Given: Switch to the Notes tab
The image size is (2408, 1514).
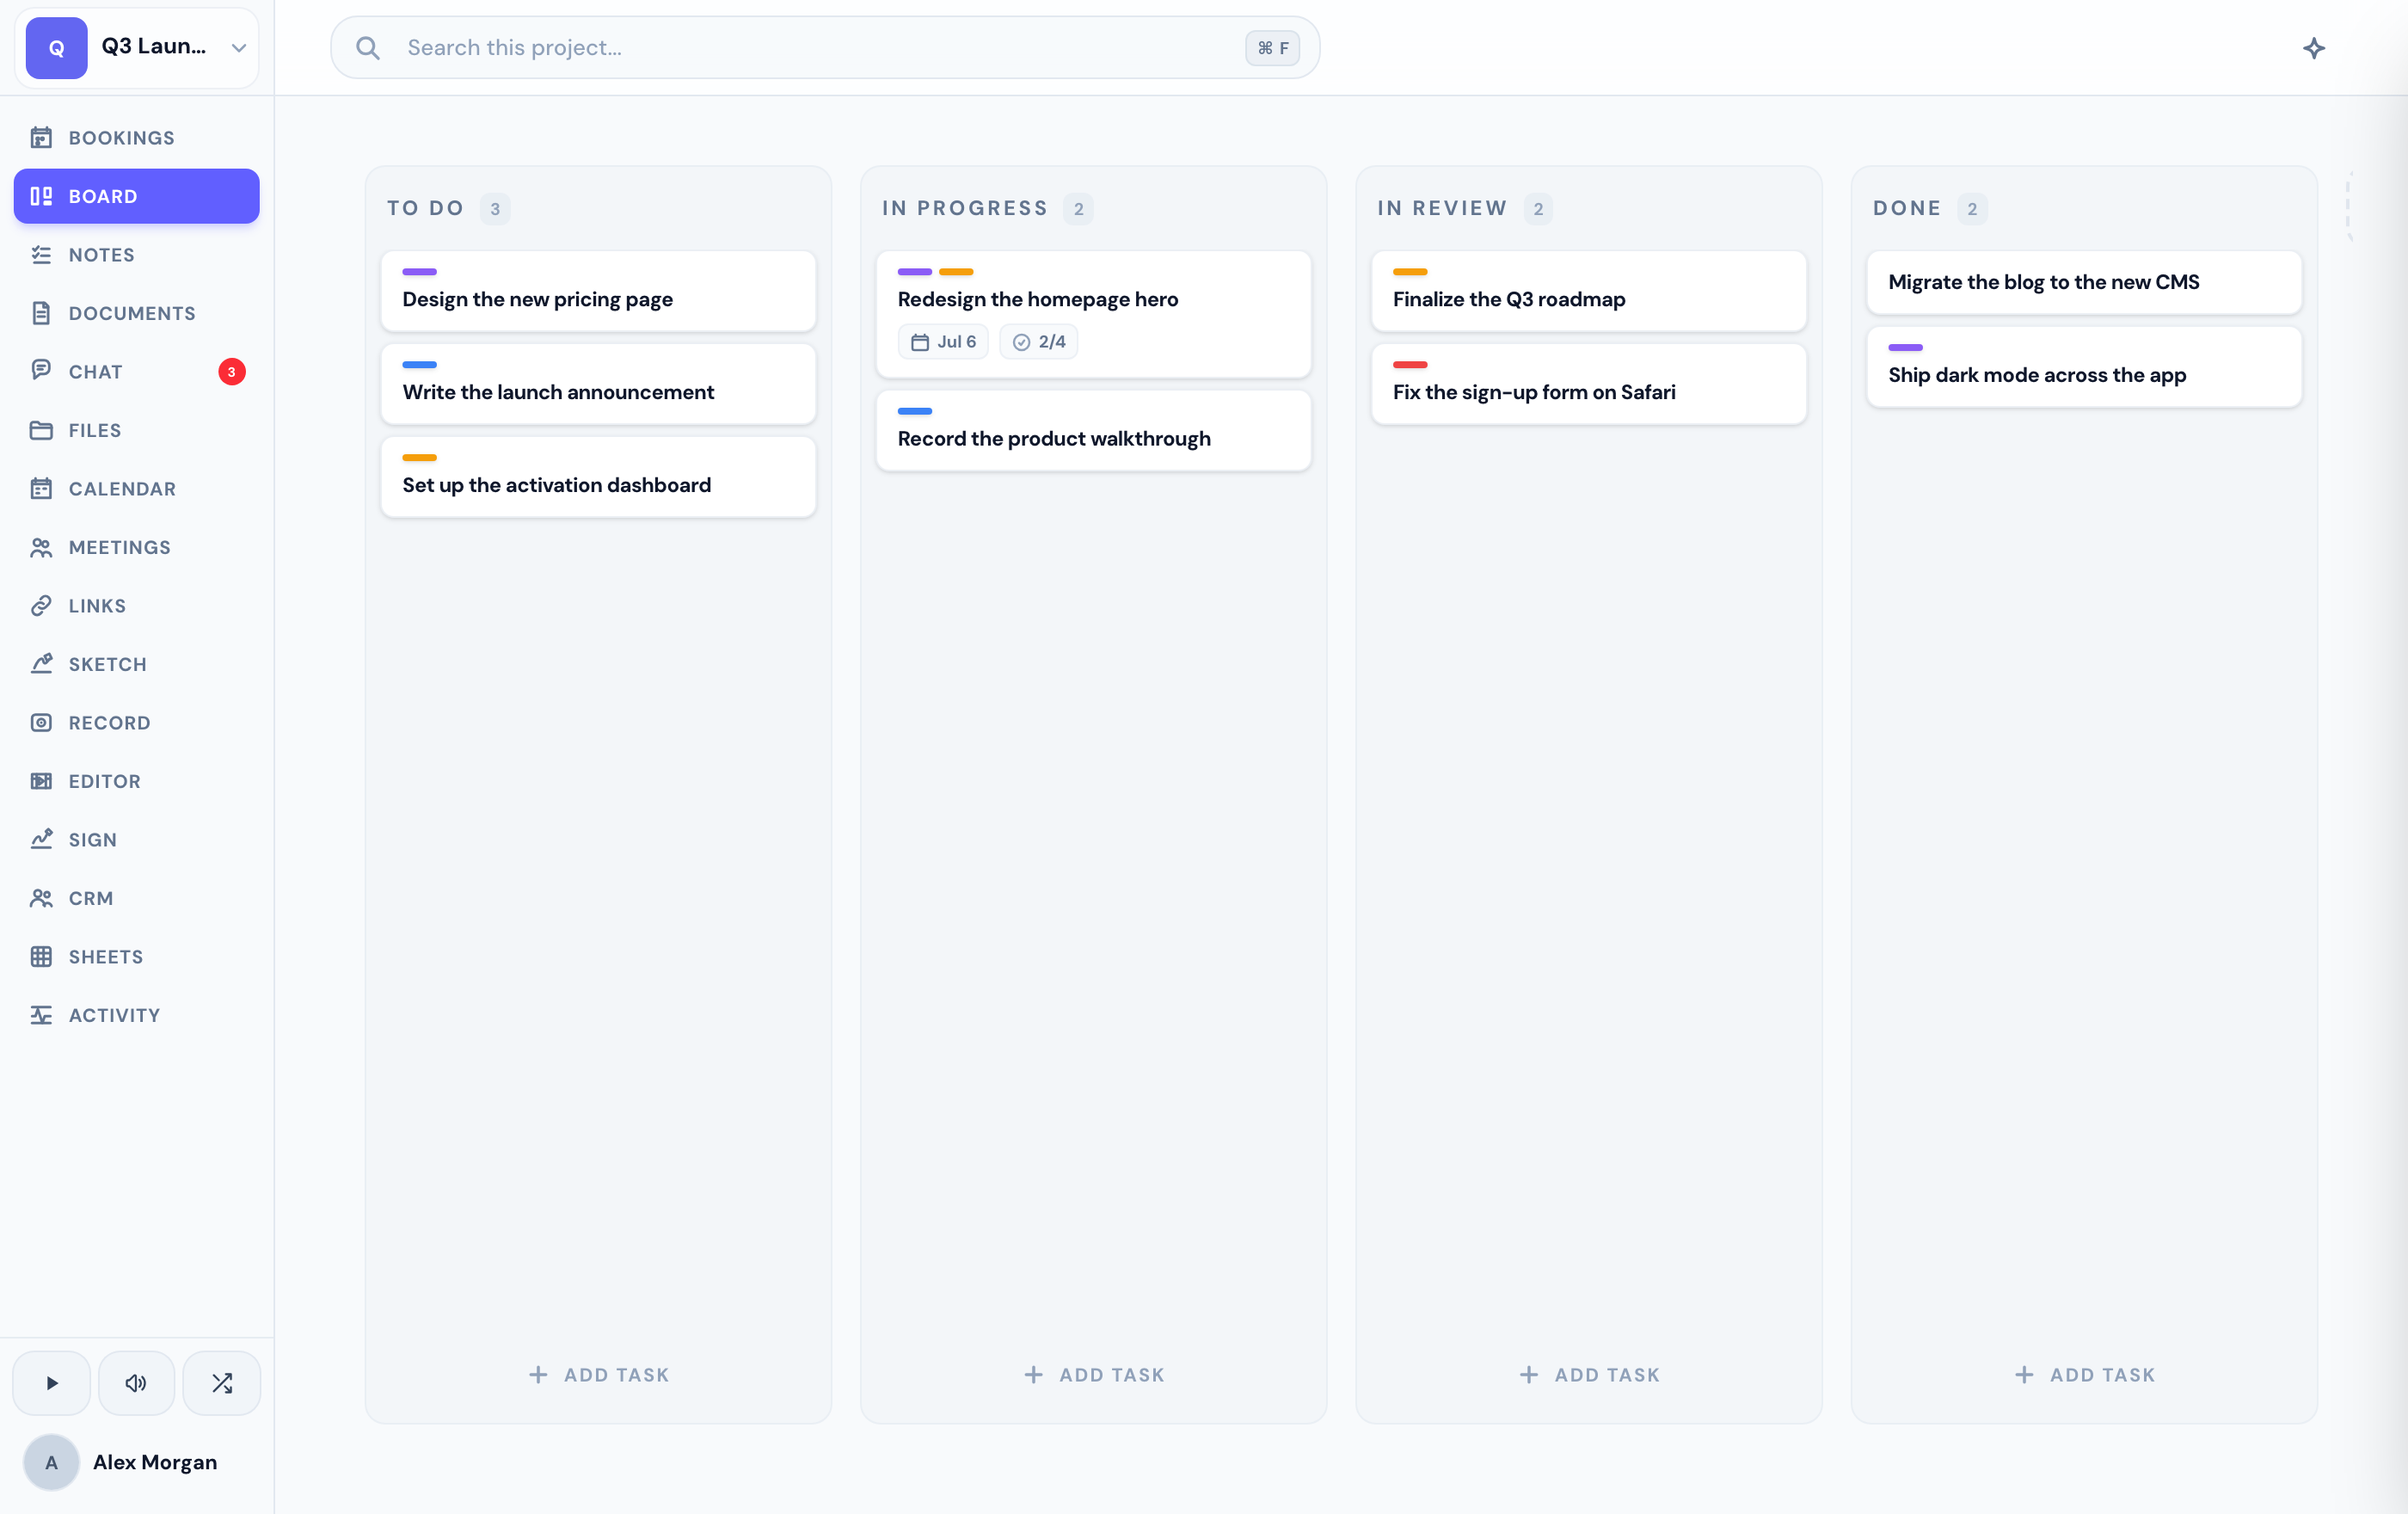Looking at the screenshot, I should [137, 254].
